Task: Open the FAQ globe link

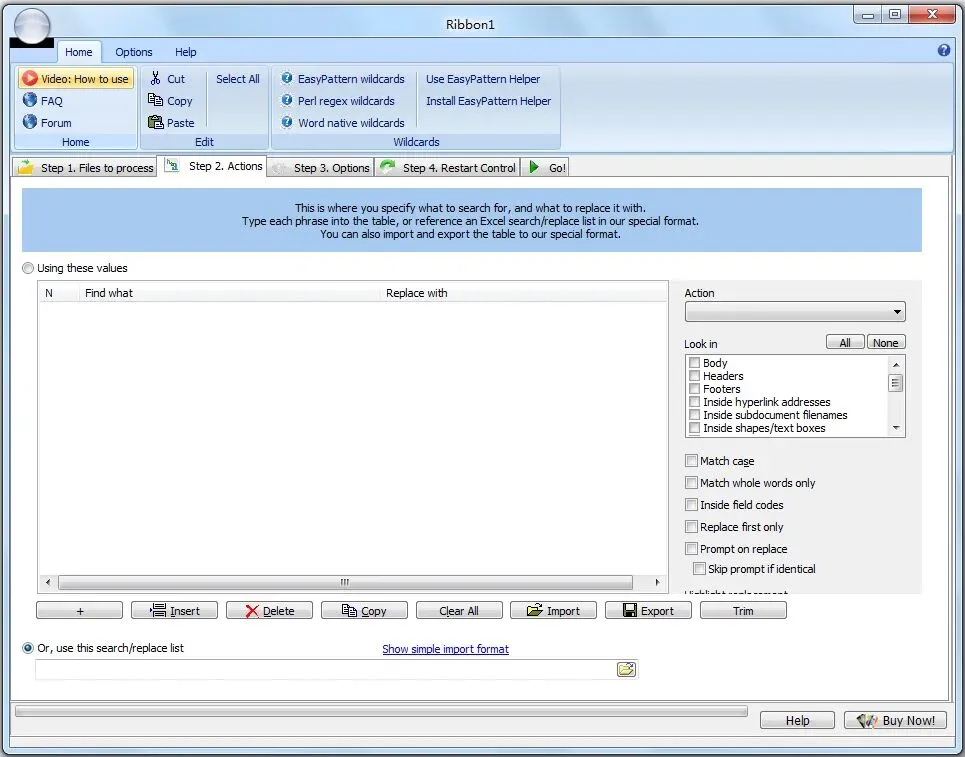Action: click(42, 100)
